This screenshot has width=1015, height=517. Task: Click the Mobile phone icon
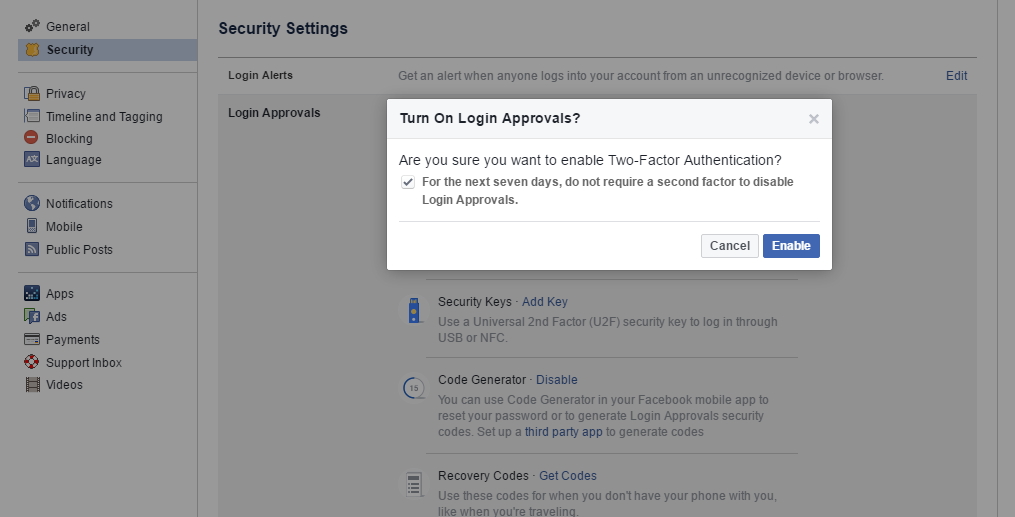(x=32, y=227)
